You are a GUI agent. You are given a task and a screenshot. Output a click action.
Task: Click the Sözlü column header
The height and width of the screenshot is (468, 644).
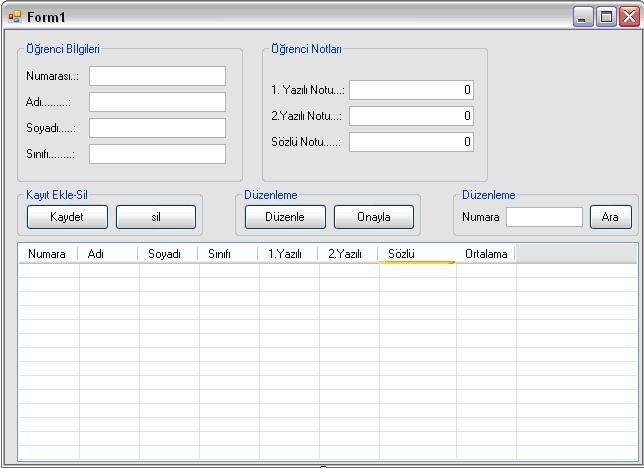coord(417,254)
